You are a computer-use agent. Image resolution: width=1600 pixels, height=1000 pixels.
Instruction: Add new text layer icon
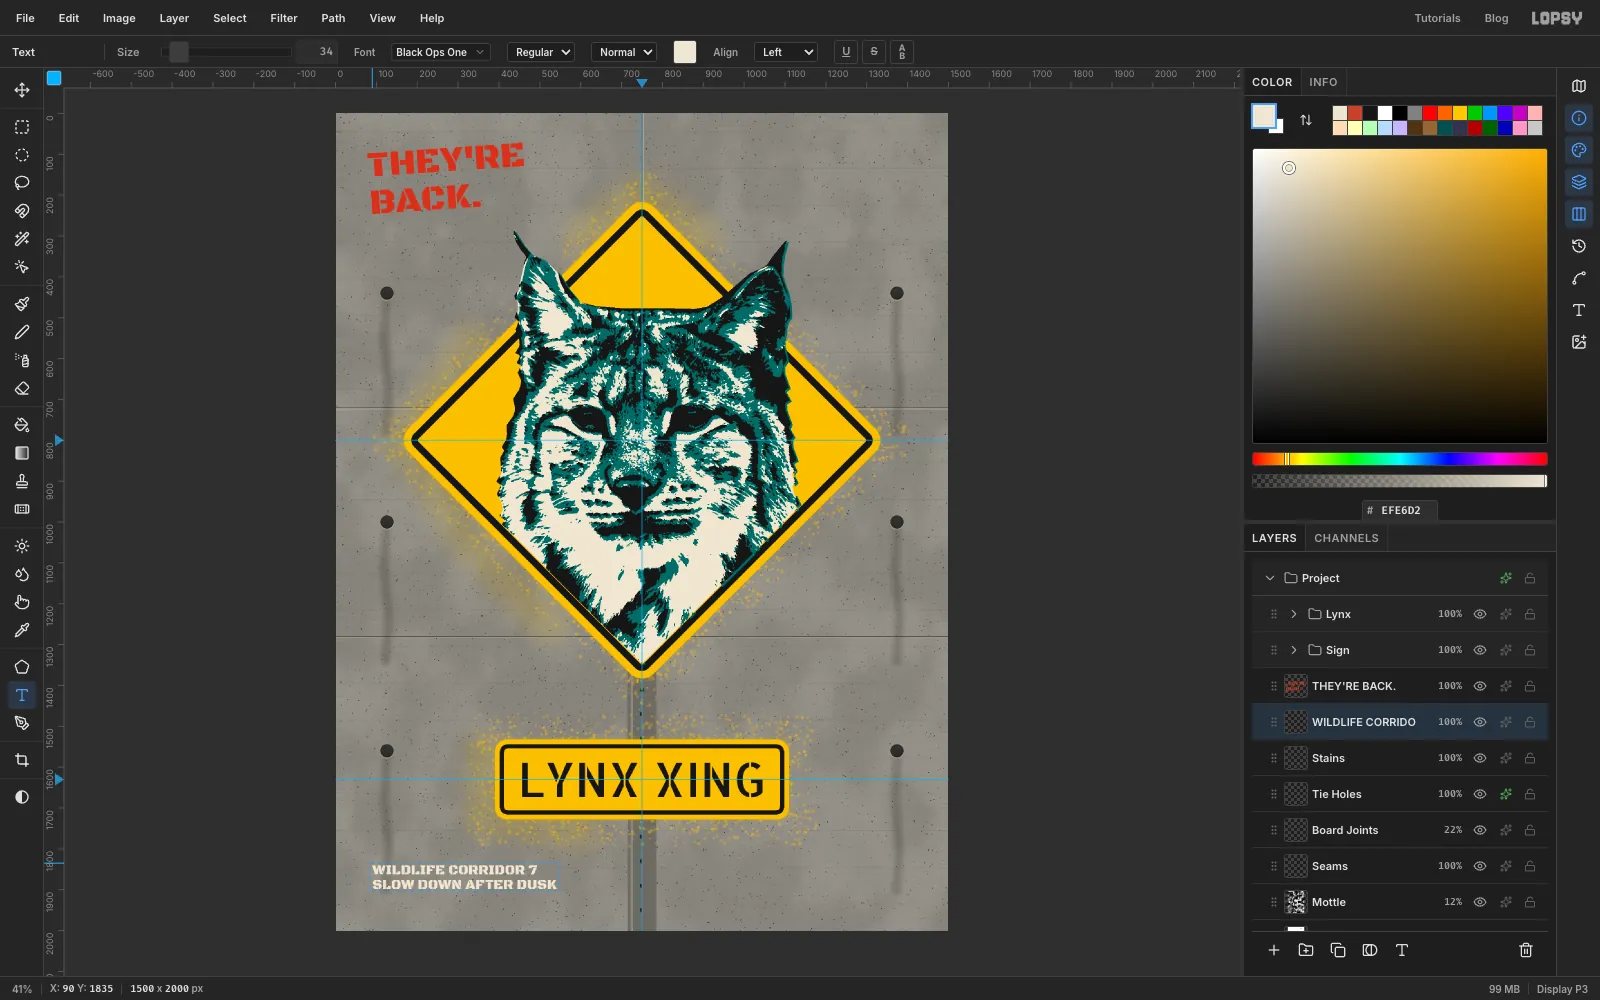click(x=1402, y=950)
